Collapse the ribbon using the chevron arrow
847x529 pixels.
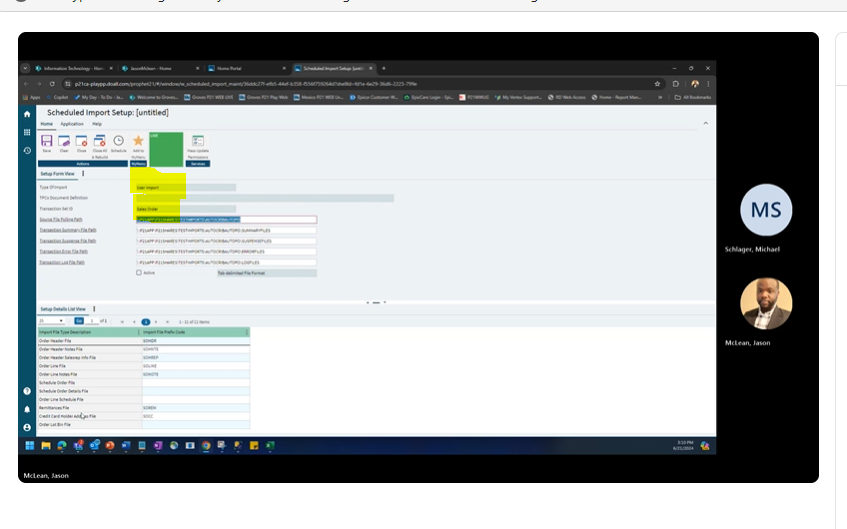click(x=706, y=123)
